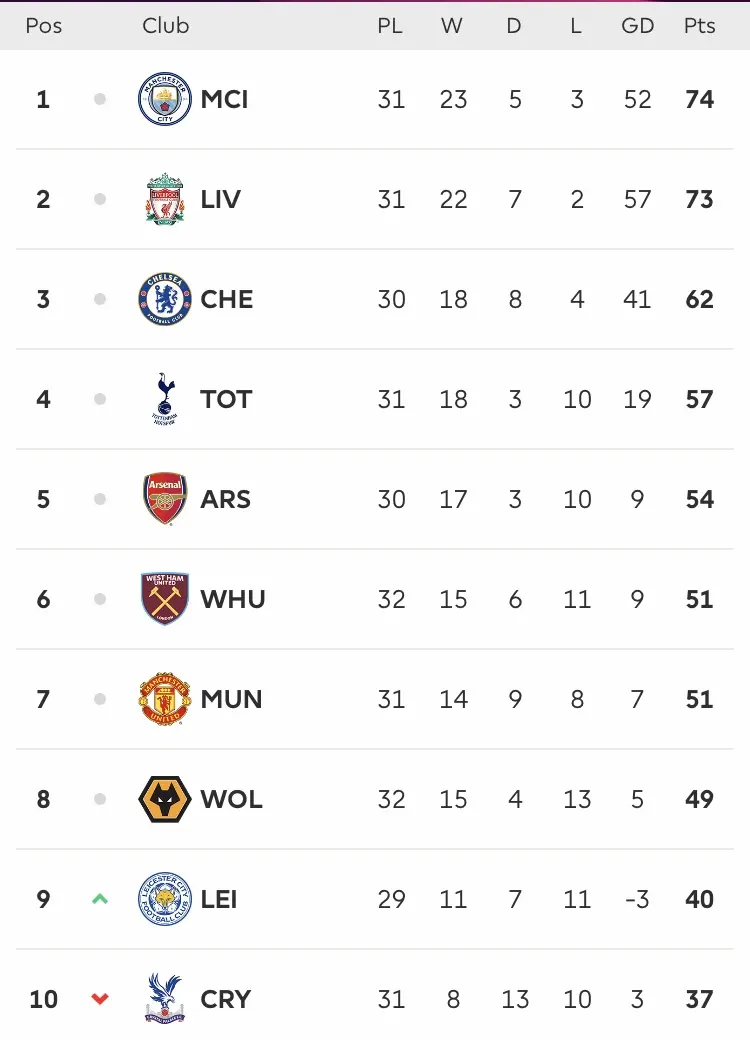
Task: Sort table by GD column header
Action: (x=637, y=25)
